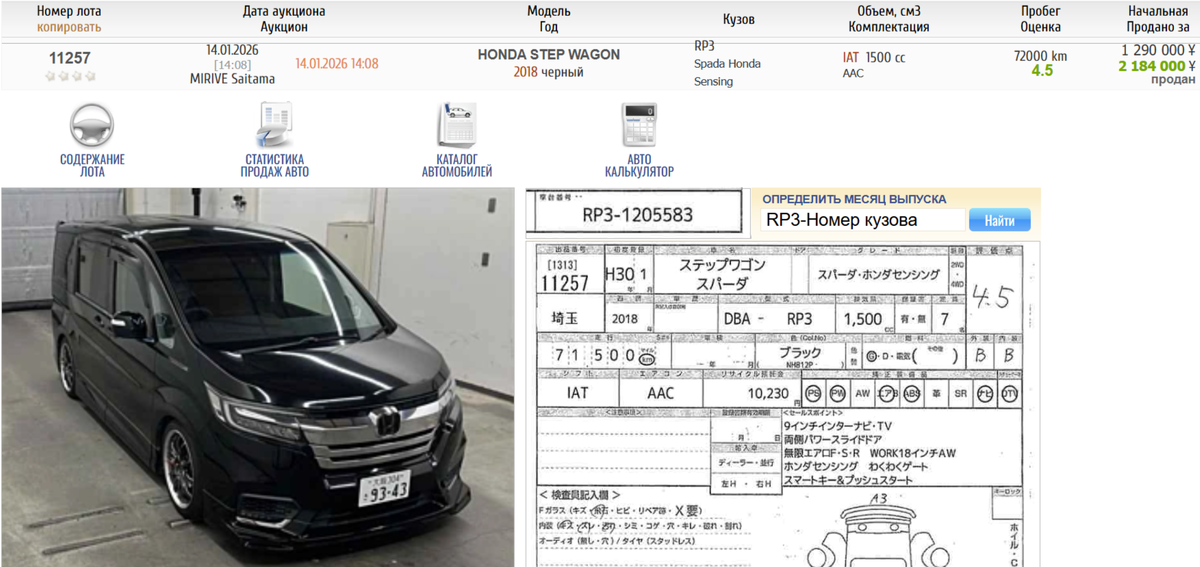Click the rating stars under lot 11257
Viewport: 1200px width, 567px height.
(x=70, y=76)
